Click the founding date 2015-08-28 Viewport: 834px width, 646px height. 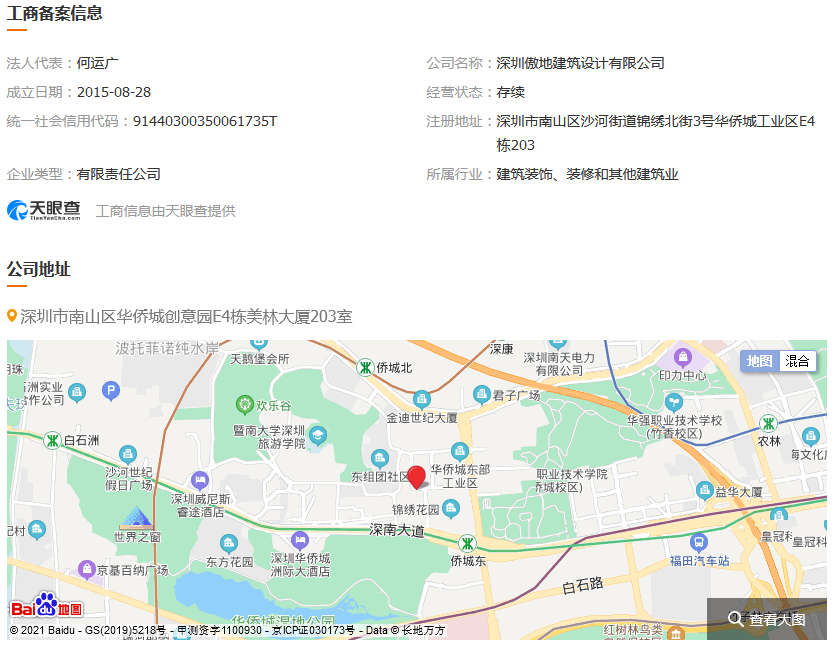pyautogui.click(x=114, y=93)
